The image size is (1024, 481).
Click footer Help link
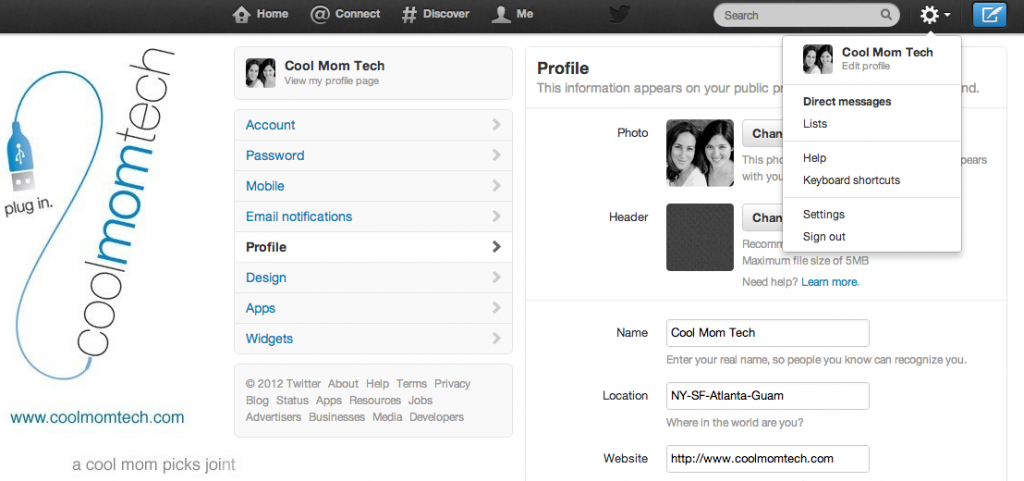pyautogui.click(x=377, y=384)
